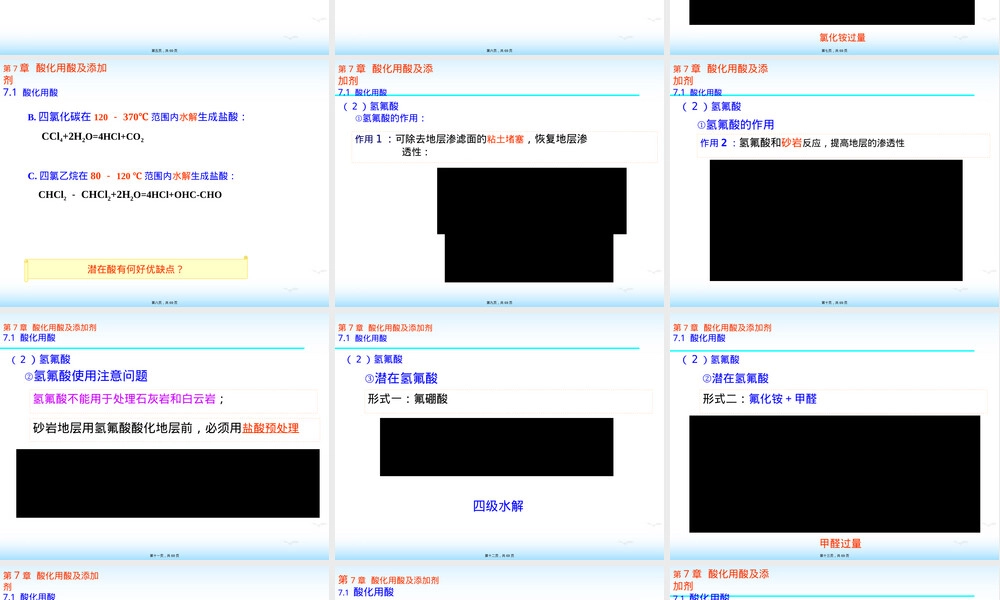Click the line 'C. 四氯乙烷在 80 - 120℃ 范围内水解生成盐酸'
Screen dimensions: 1000x600
pos(131,176)
